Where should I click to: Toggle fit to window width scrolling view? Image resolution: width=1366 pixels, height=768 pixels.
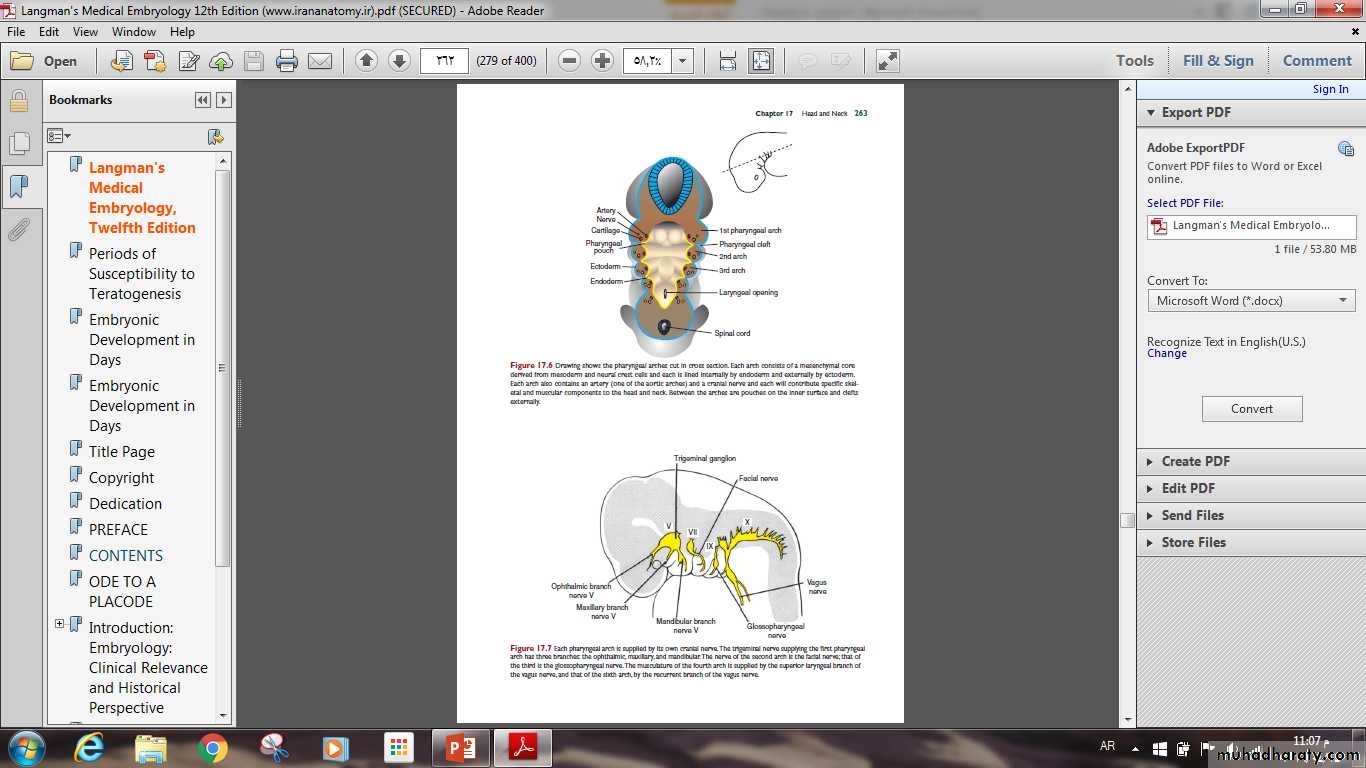click(728, 61)
